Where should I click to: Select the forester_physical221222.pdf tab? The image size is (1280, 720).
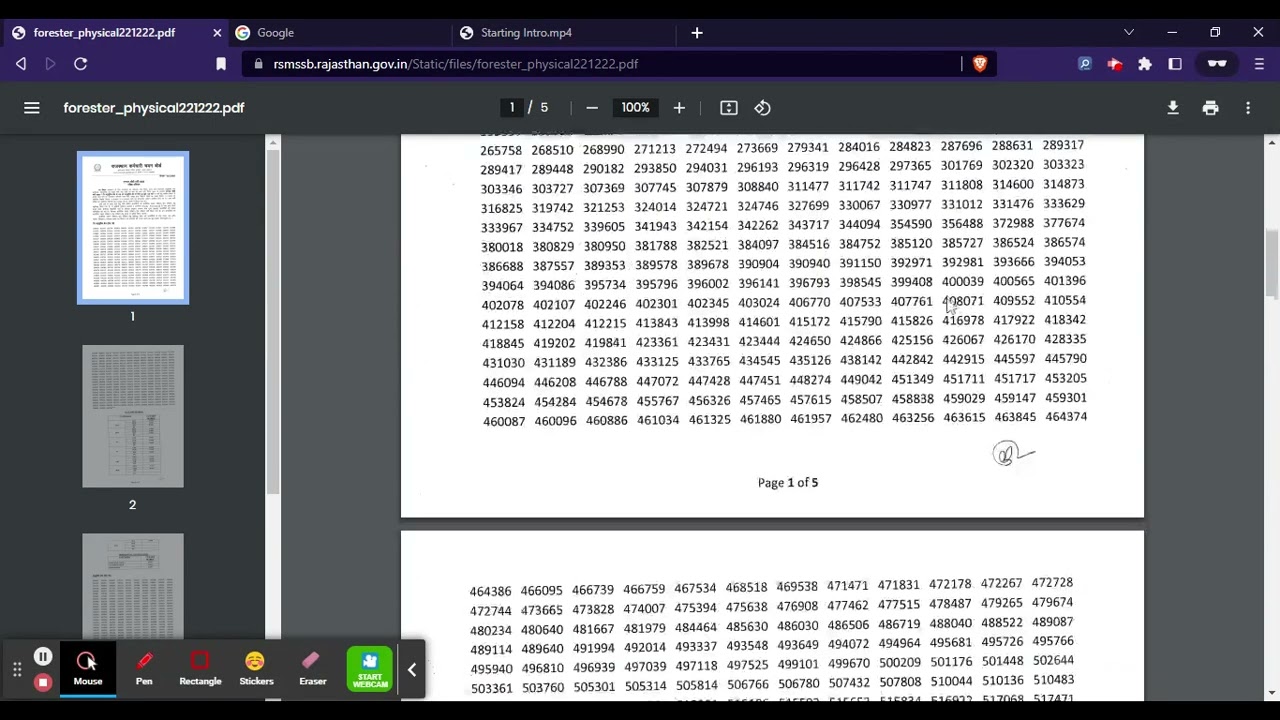pos(105,33)
